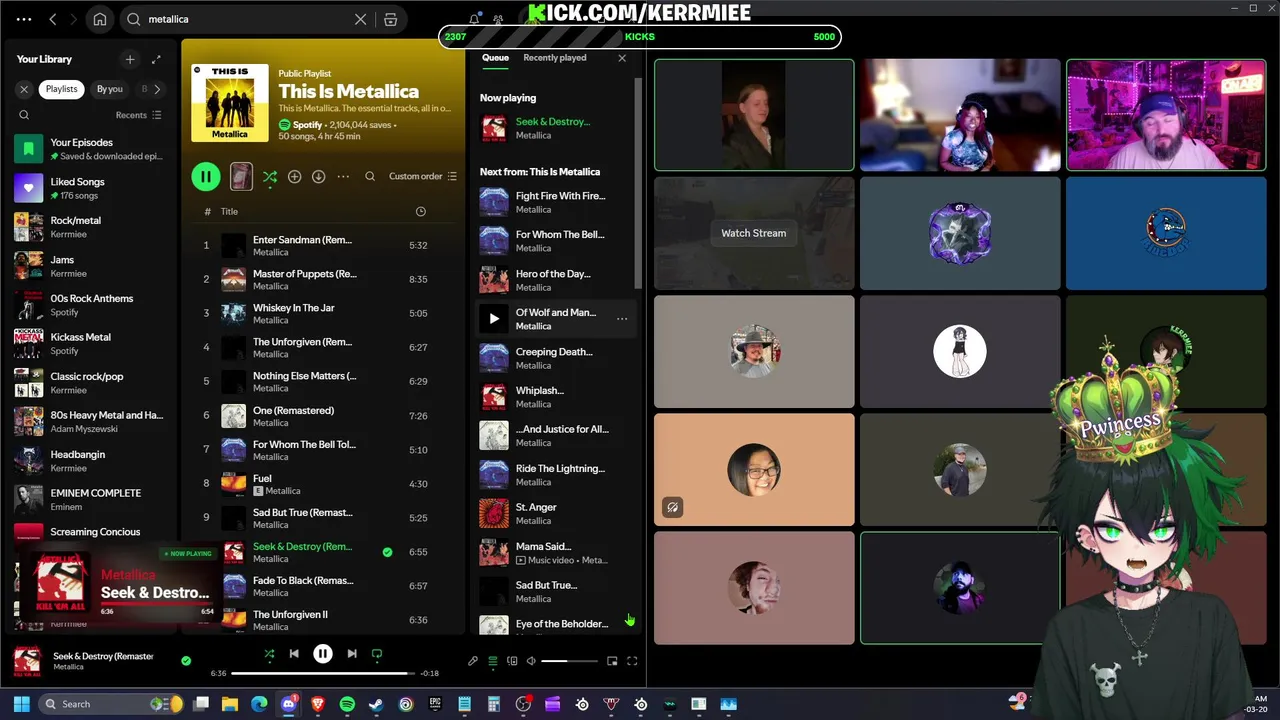1280x720 pixels.
Task: Open Steam from the taskbar
Action: [376, 704]
